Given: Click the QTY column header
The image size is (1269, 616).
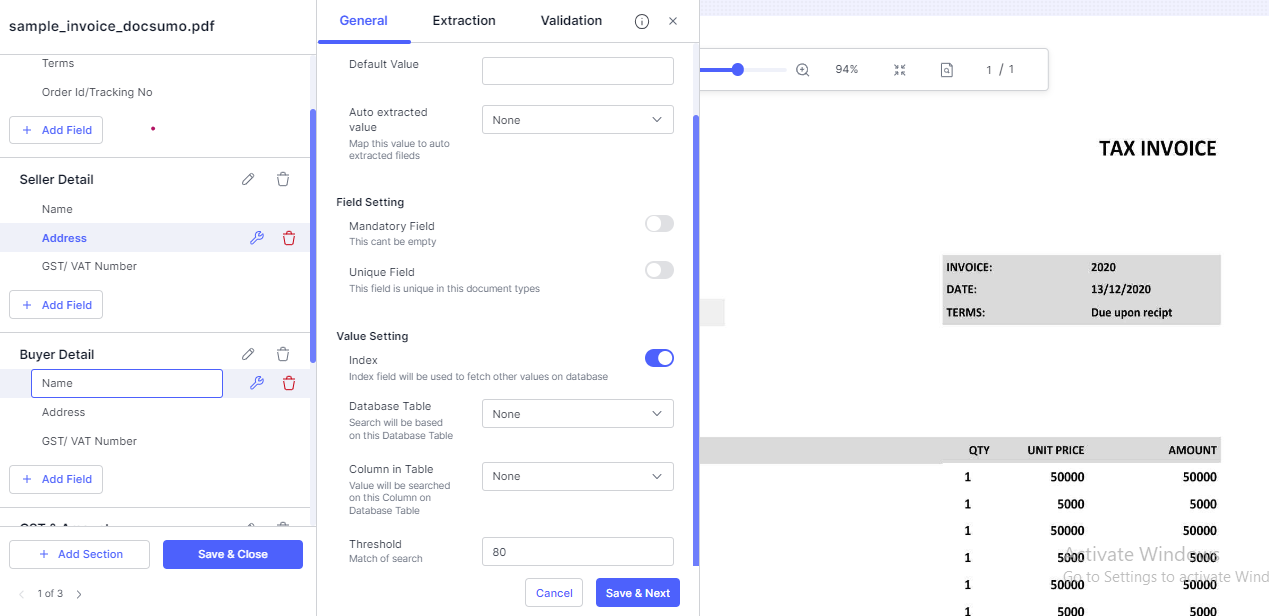Looking at the screenshot, I should pyautogui.click(x=979, y=450).
